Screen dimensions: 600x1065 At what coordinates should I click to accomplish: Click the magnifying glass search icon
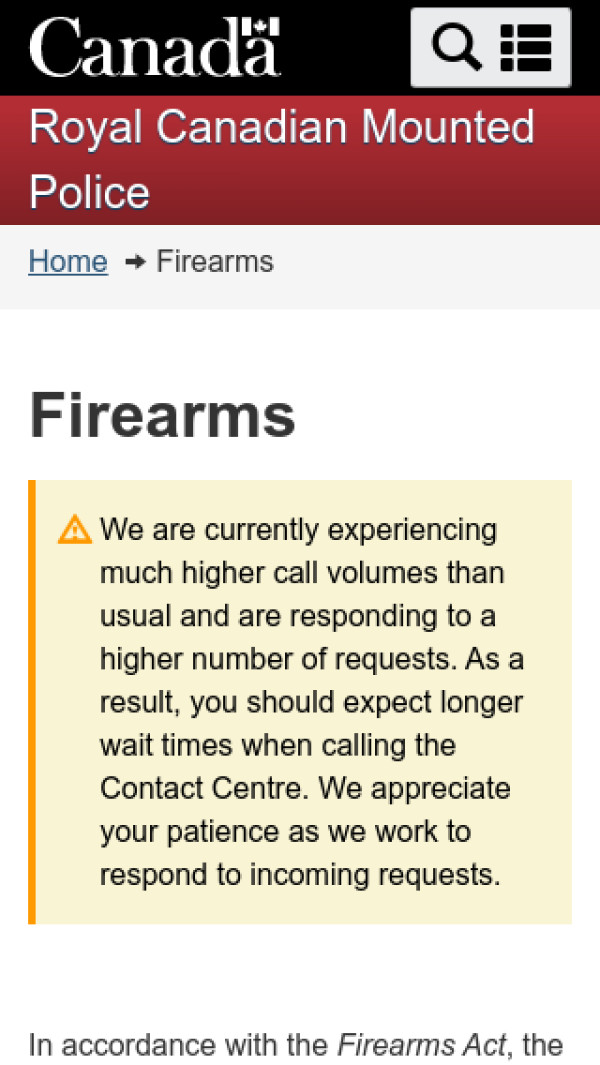pos(457,48)
